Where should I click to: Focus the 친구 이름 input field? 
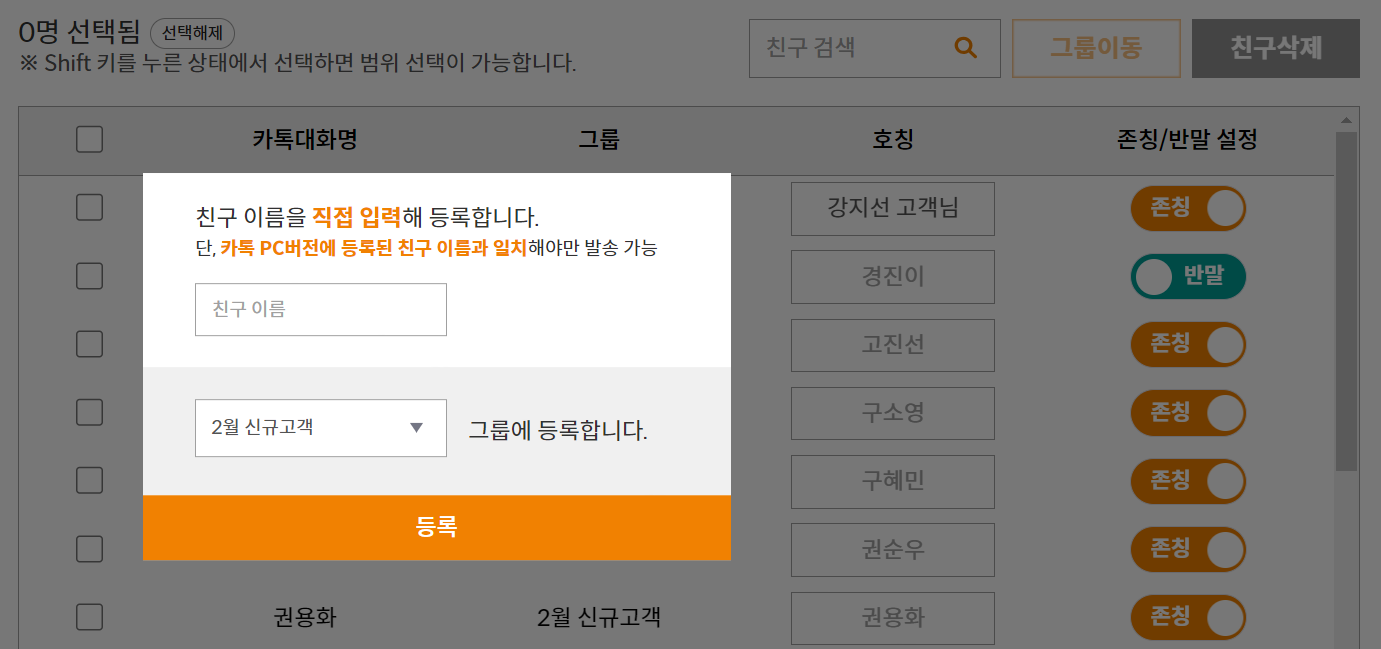(320, 310)
